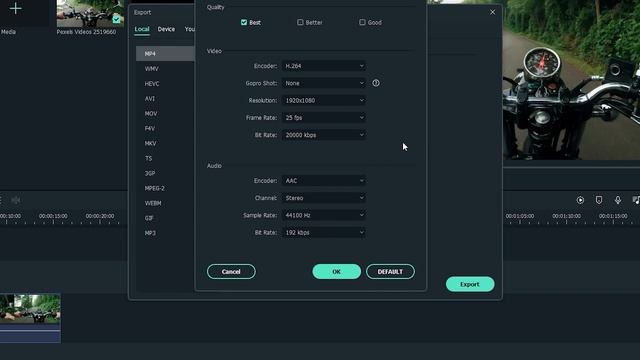This screenshot has height=360, width=640.
Task: Click the audio mixer music note icon
Action: [636, 200]
